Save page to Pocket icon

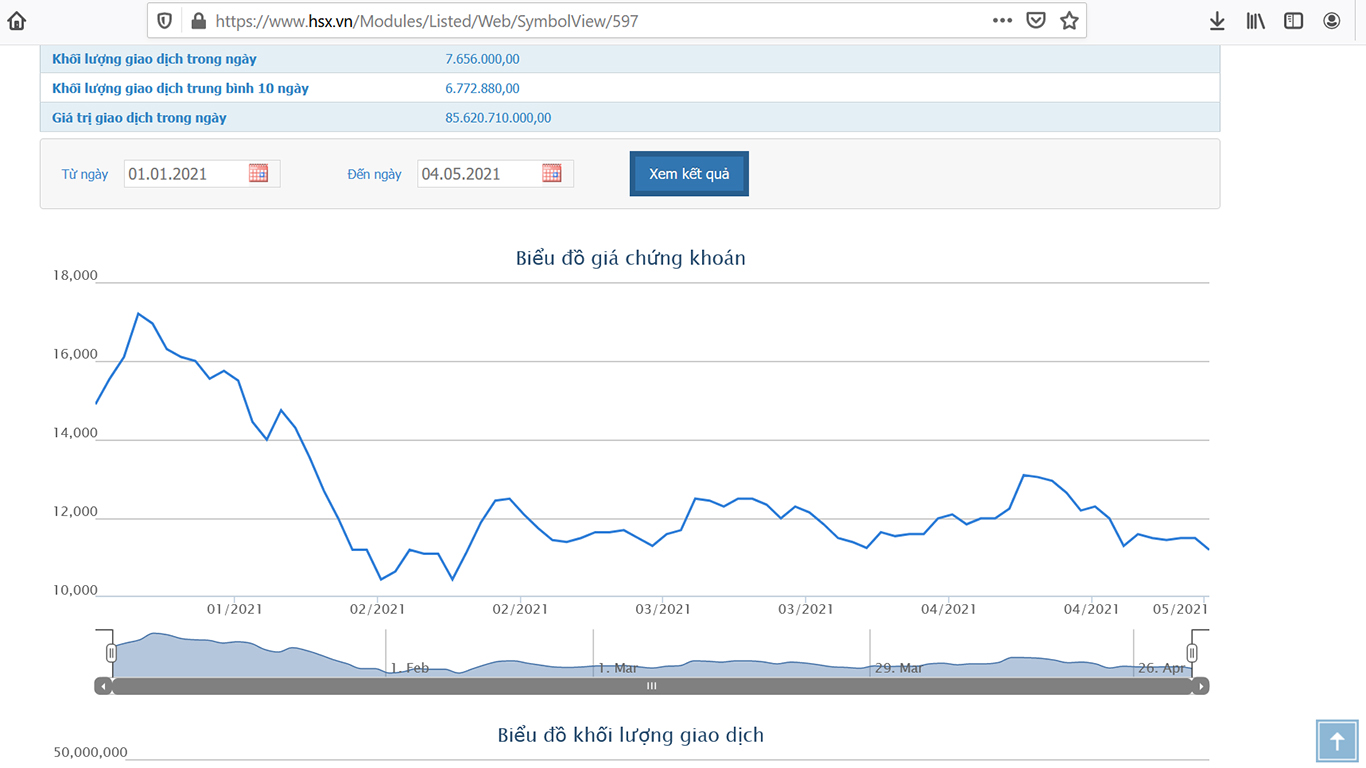click(1036, 21)
